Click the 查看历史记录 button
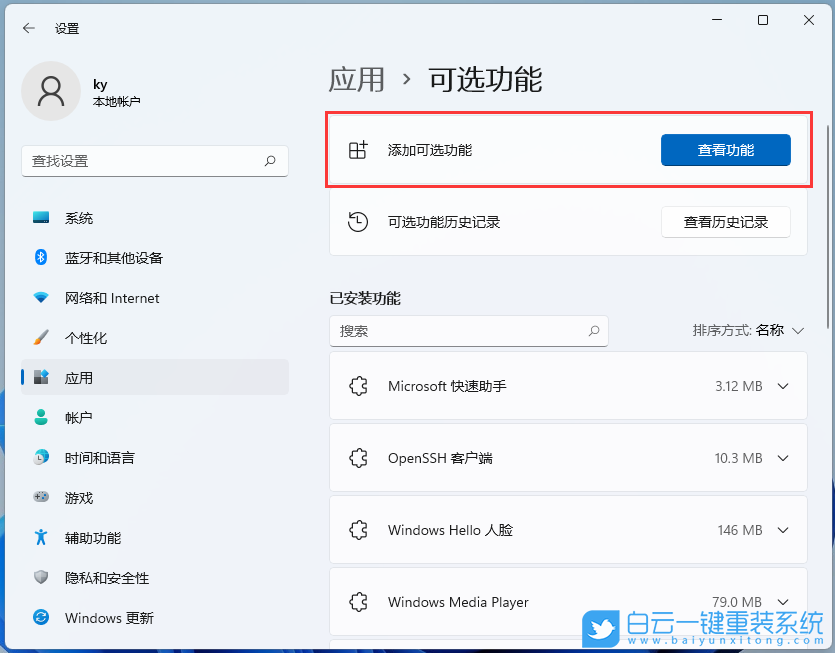835x653 pixels. pos(726,222)
